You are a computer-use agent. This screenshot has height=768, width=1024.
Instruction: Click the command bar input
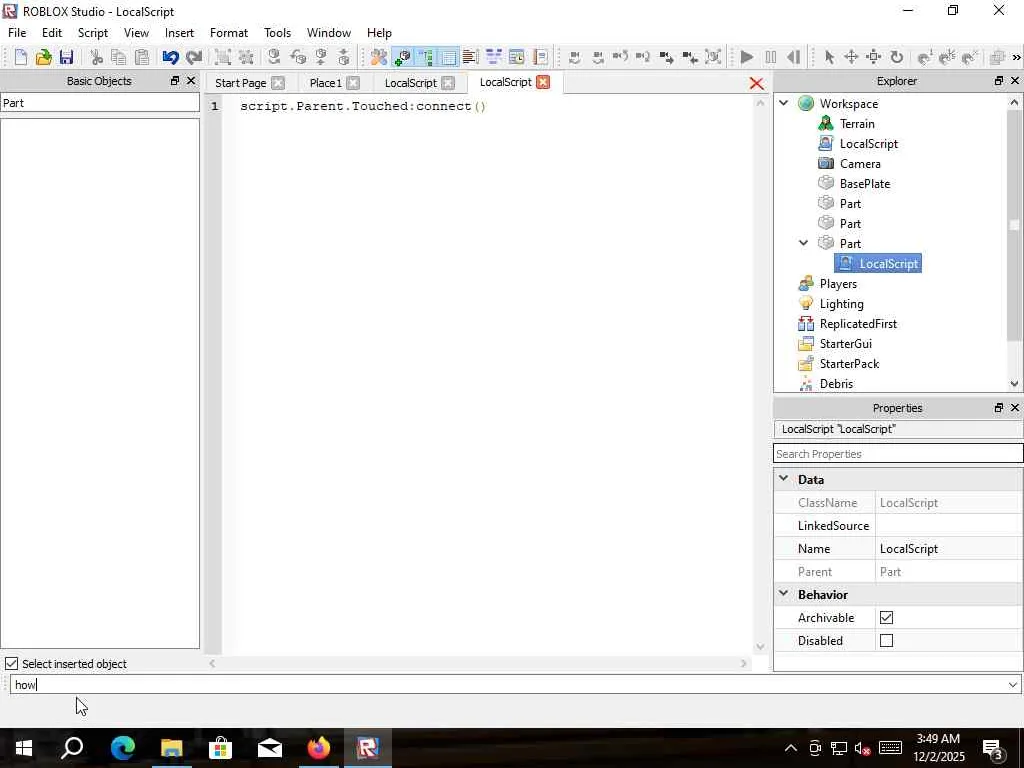click(x=508, y=684)
